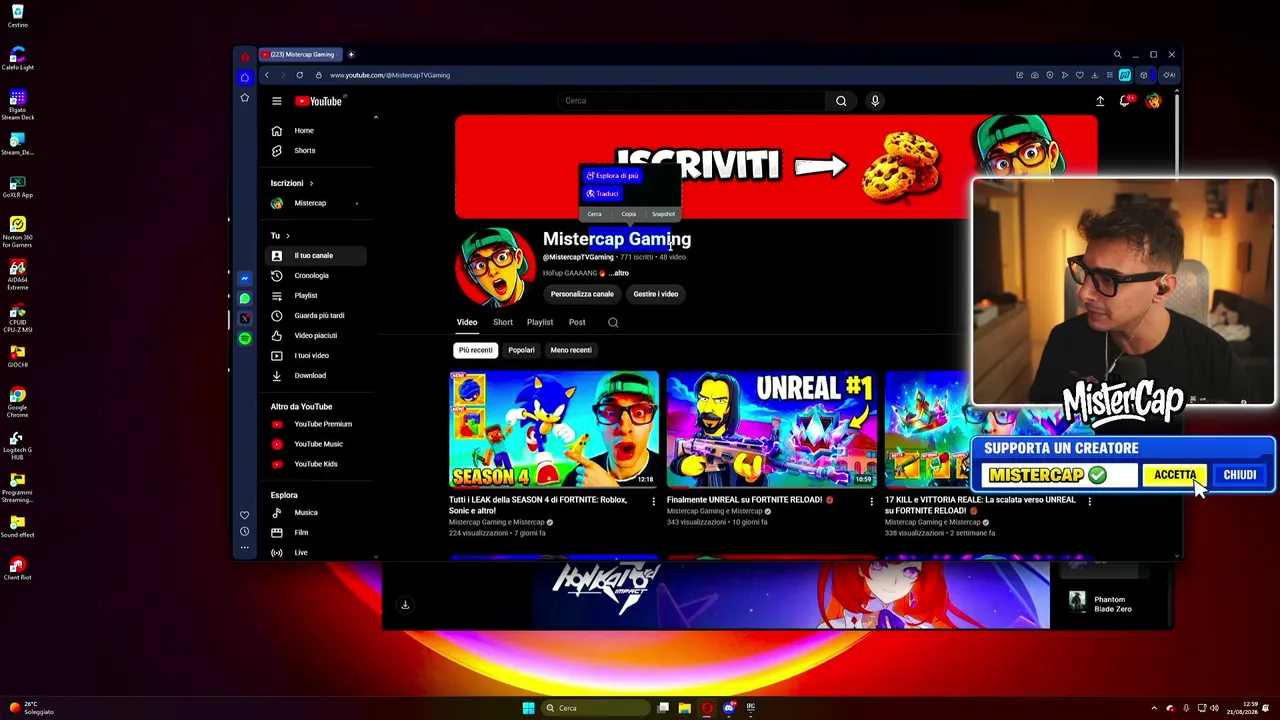Select the Più recenti filter chip

pyautogui.click(x=476, y=350)
